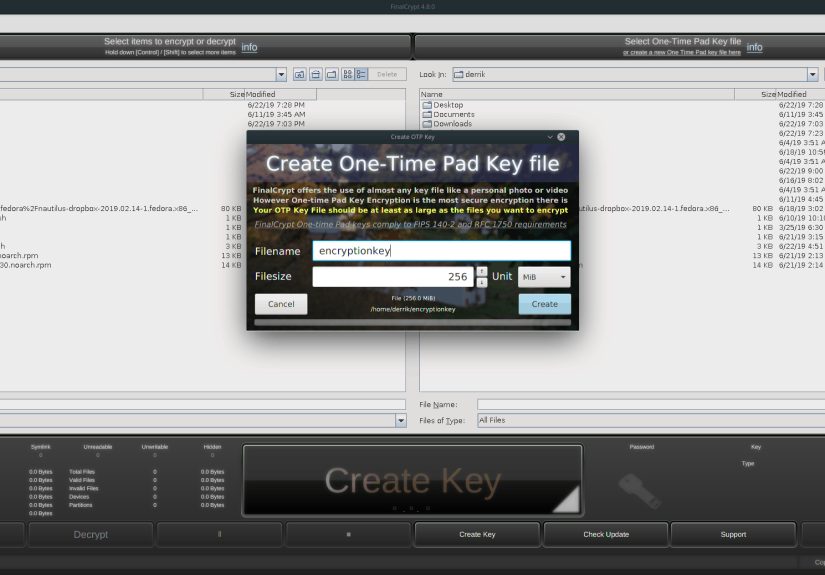Click the left panel file name field
Viewport: 825px width, 575px height.
[x=203, y=405]
